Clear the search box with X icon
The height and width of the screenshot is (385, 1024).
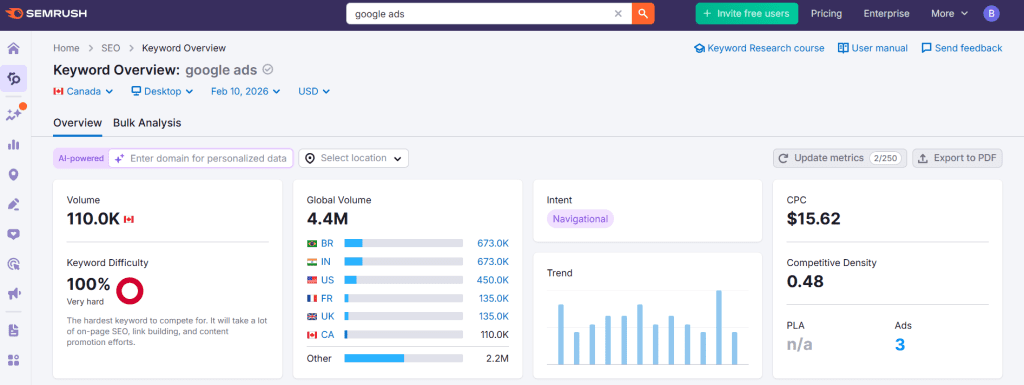[618, 13]
